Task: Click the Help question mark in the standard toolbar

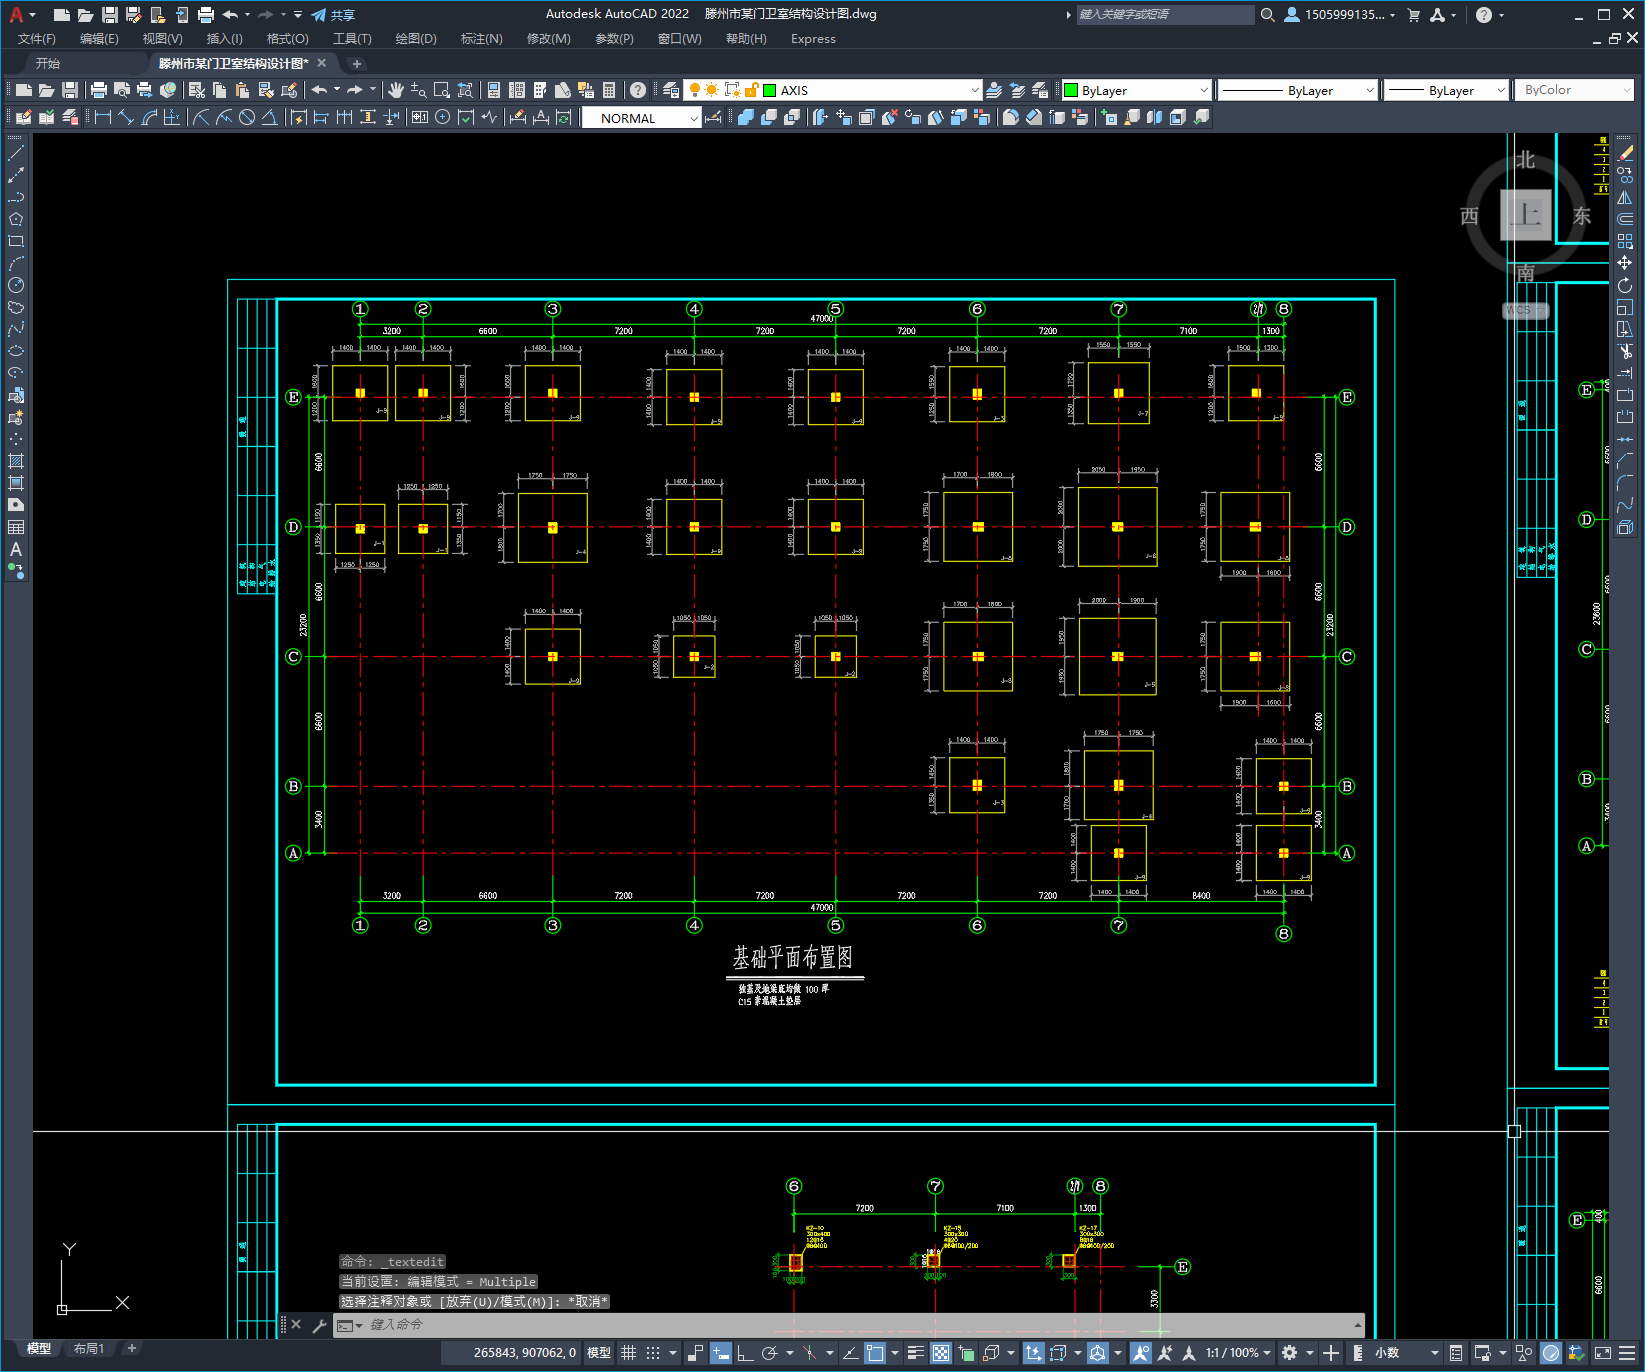Action: click(x=638, y=90)
